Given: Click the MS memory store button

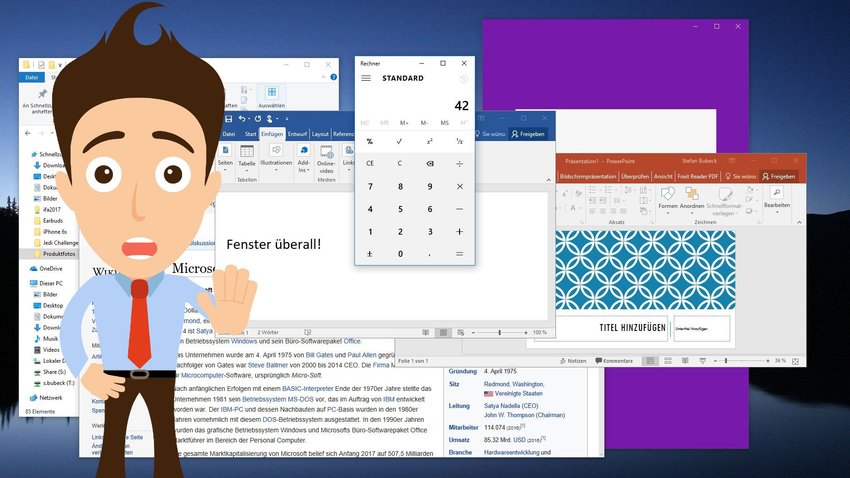Looking at the screenshot, I should click(x=445, y=123).
